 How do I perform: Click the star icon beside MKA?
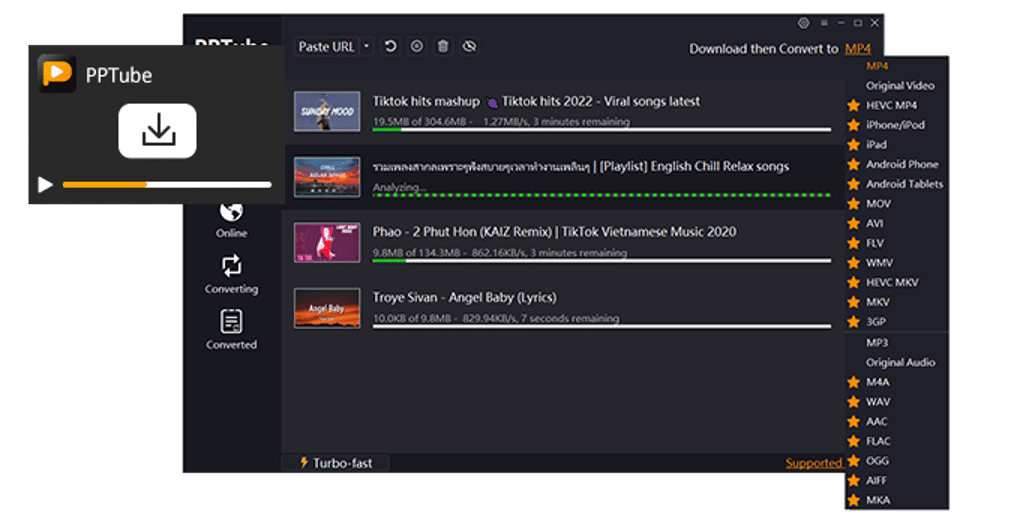854,501
